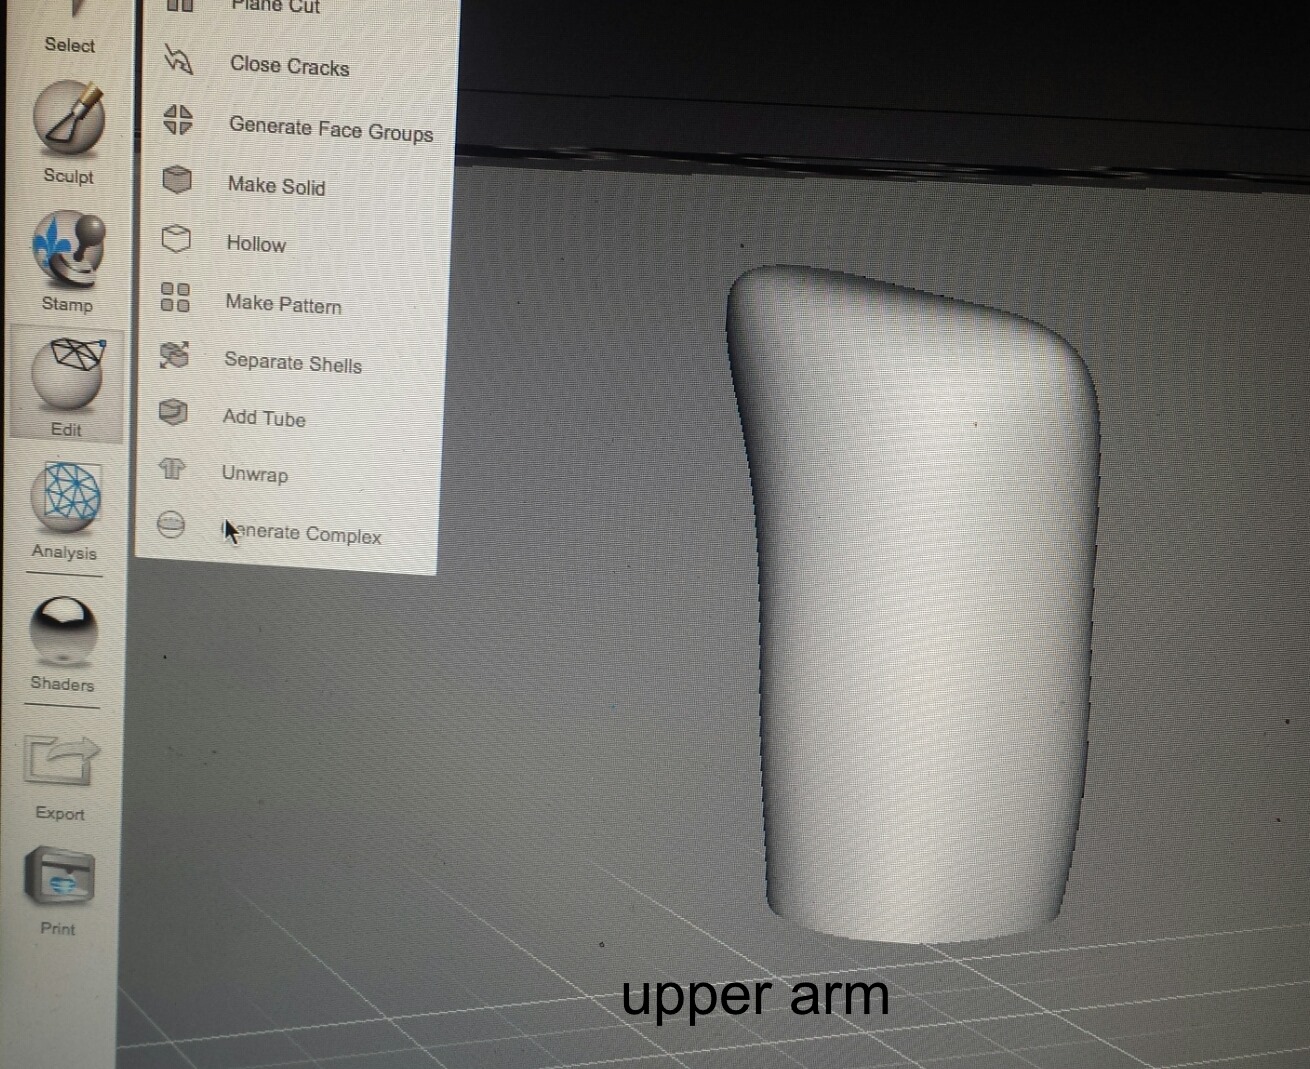The image size is (1310, 1069).
Task: Open the Print tool
Action: [59, 877]
